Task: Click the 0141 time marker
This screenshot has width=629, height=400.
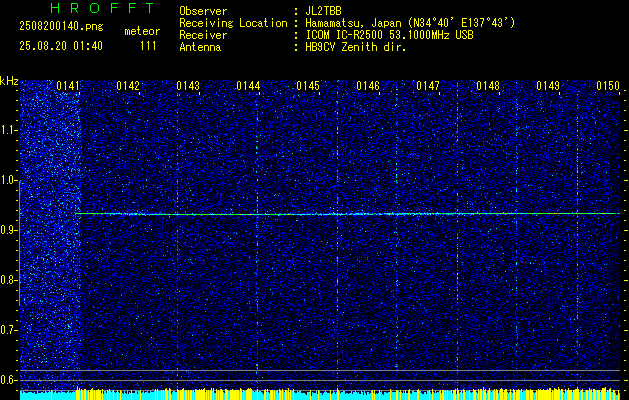Action: (x=68, y=86)
